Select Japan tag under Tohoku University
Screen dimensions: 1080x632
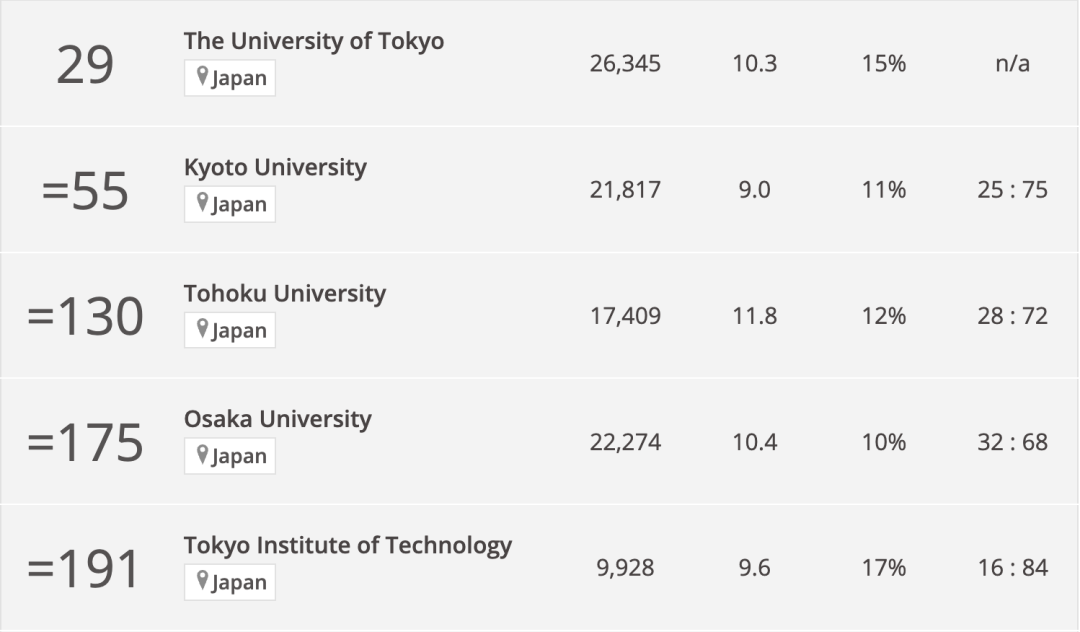[238, 330]
